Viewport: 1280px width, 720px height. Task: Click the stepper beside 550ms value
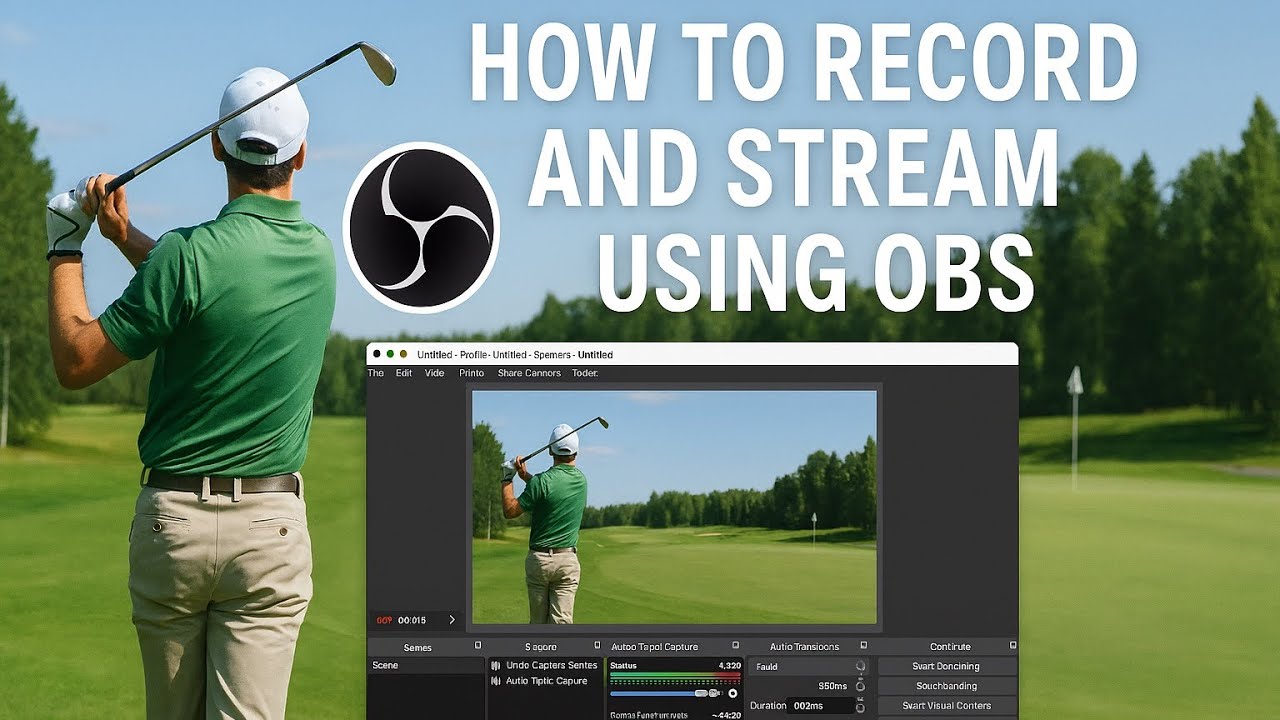click(x=860, y=686)
